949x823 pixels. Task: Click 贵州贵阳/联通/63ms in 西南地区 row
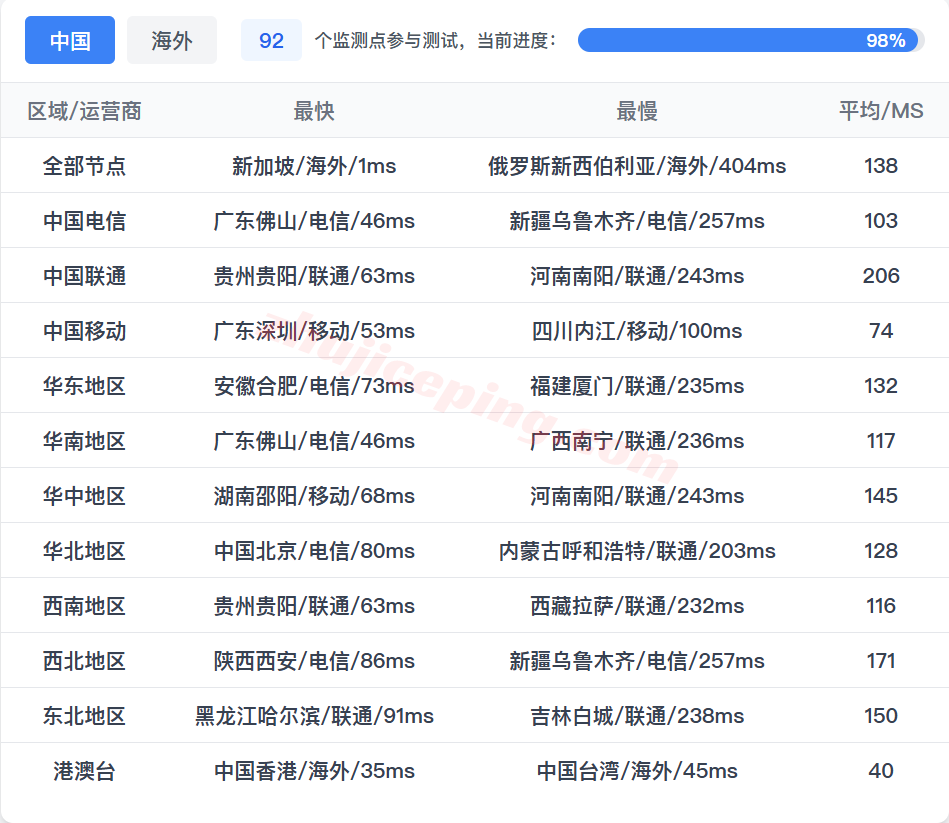[314, 606]
